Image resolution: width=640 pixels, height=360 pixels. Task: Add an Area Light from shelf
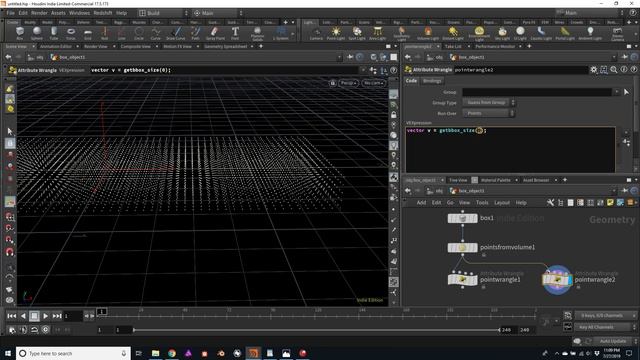tap(378, 33)
